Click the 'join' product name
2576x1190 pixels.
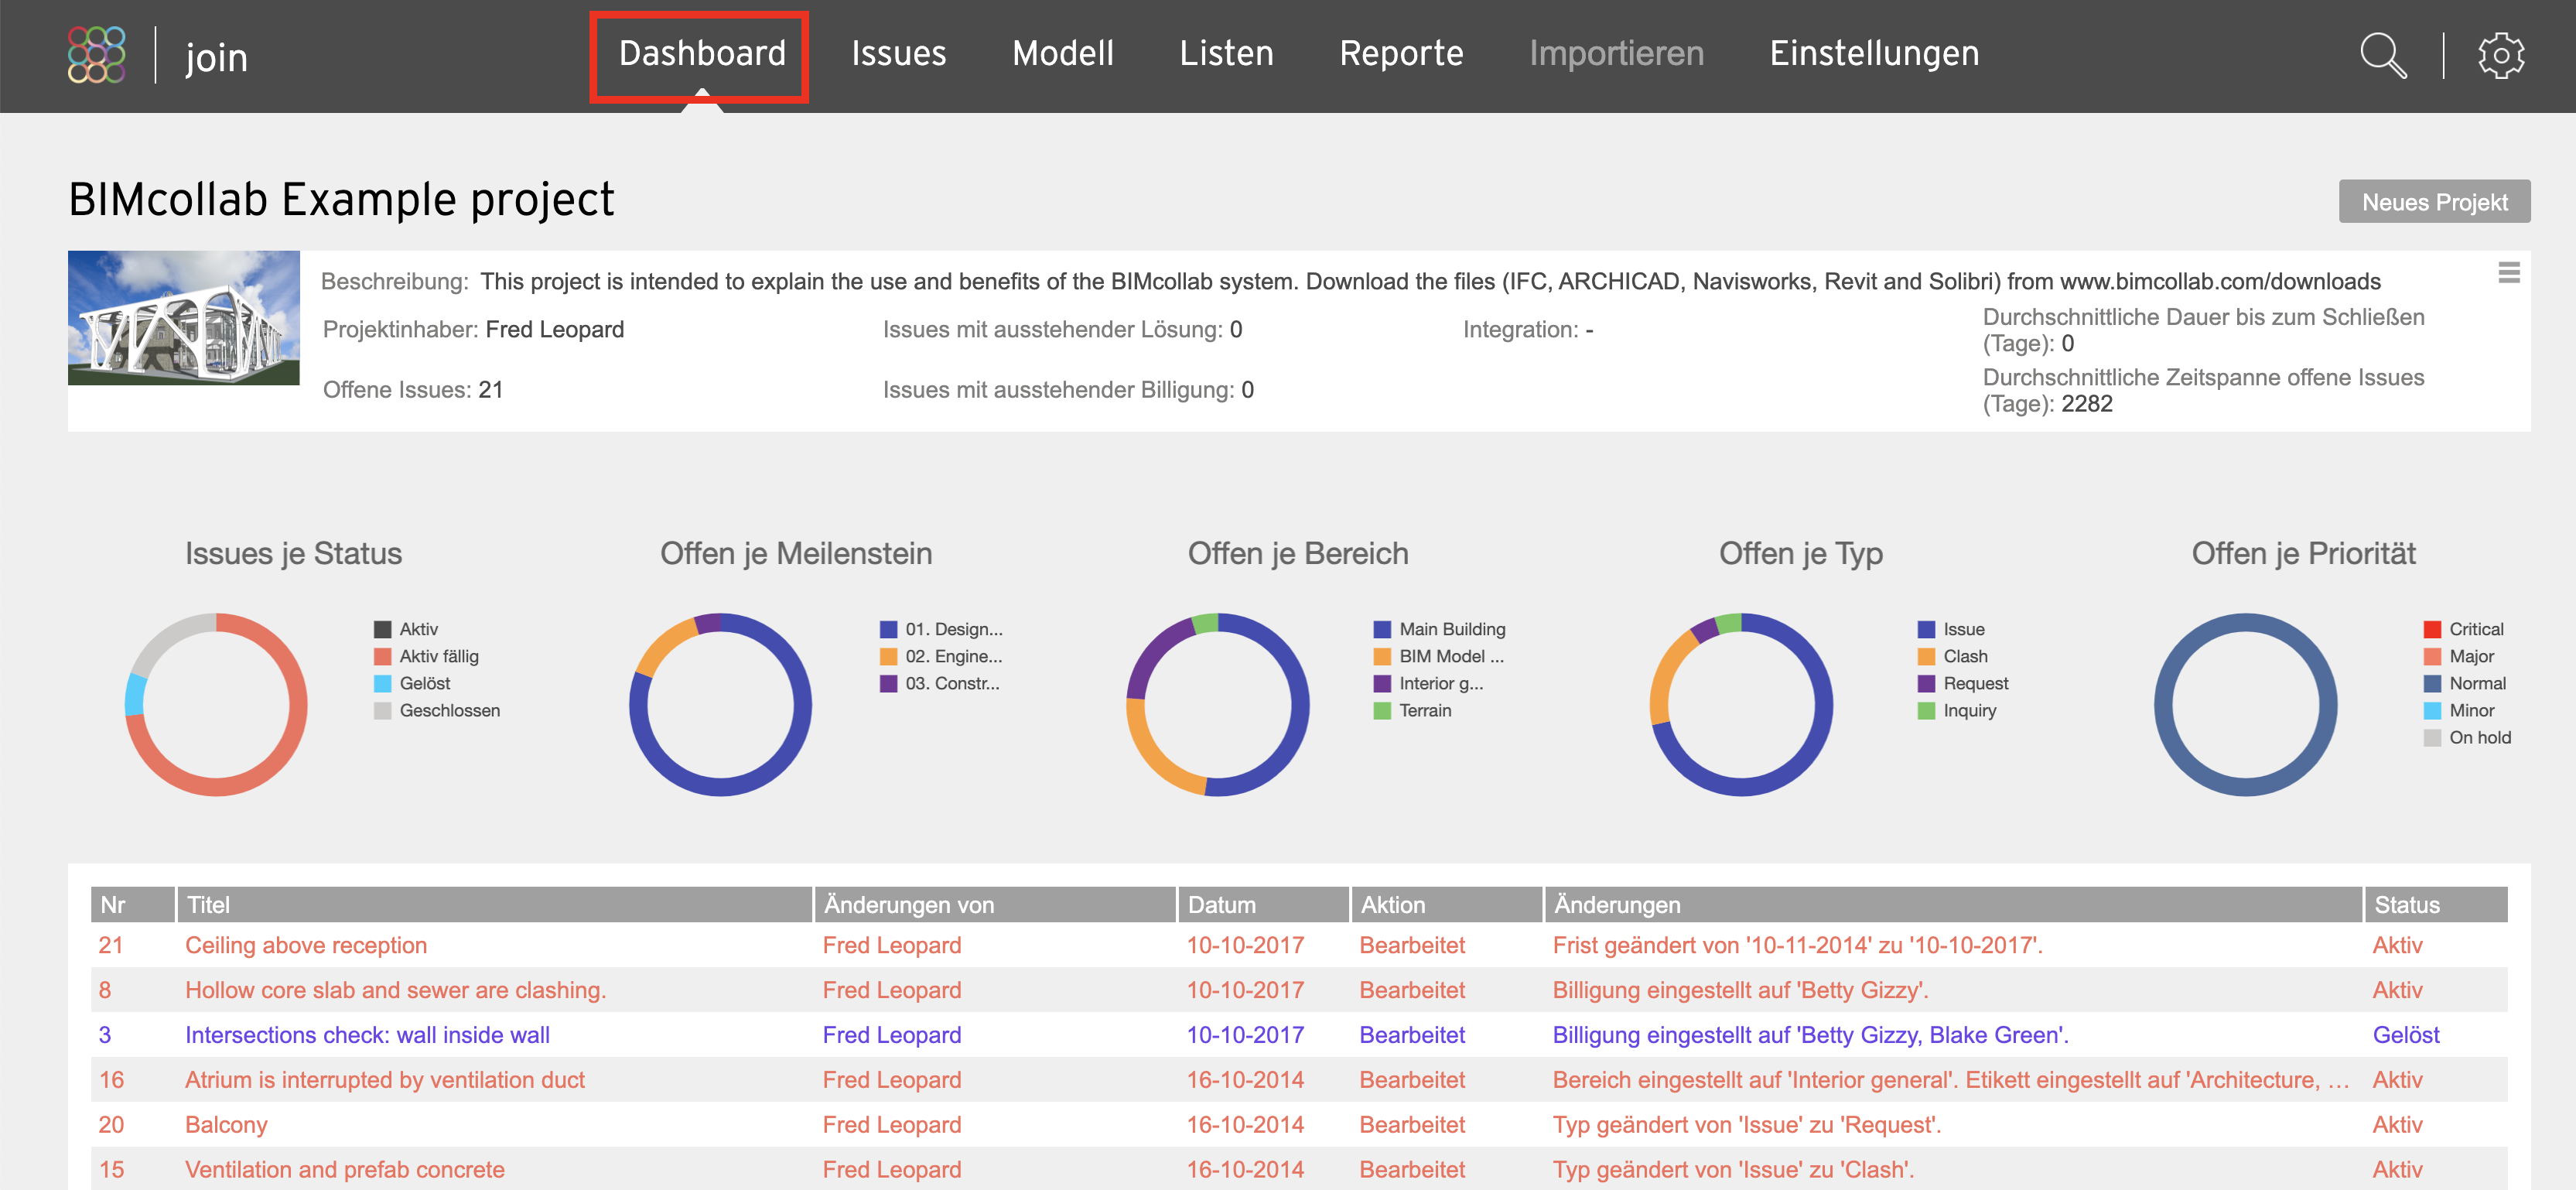click(216, 57)
